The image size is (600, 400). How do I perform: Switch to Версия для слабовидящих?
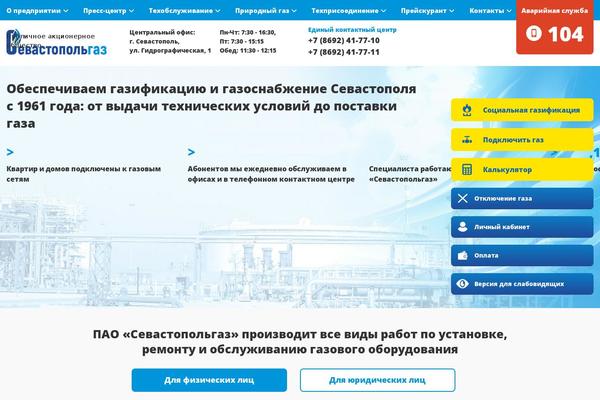click(x=522, y=284)
